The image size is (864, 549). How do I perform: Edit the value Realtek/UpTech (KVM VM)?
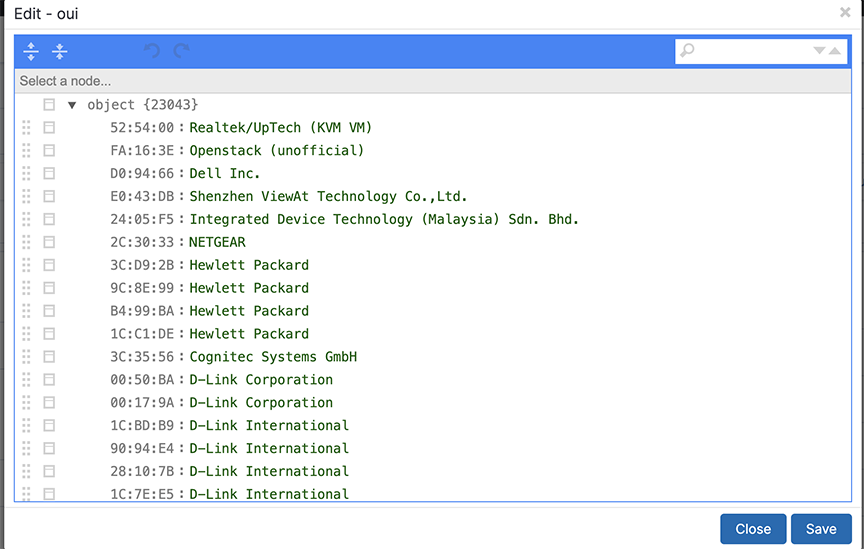(x=280, y=128)
